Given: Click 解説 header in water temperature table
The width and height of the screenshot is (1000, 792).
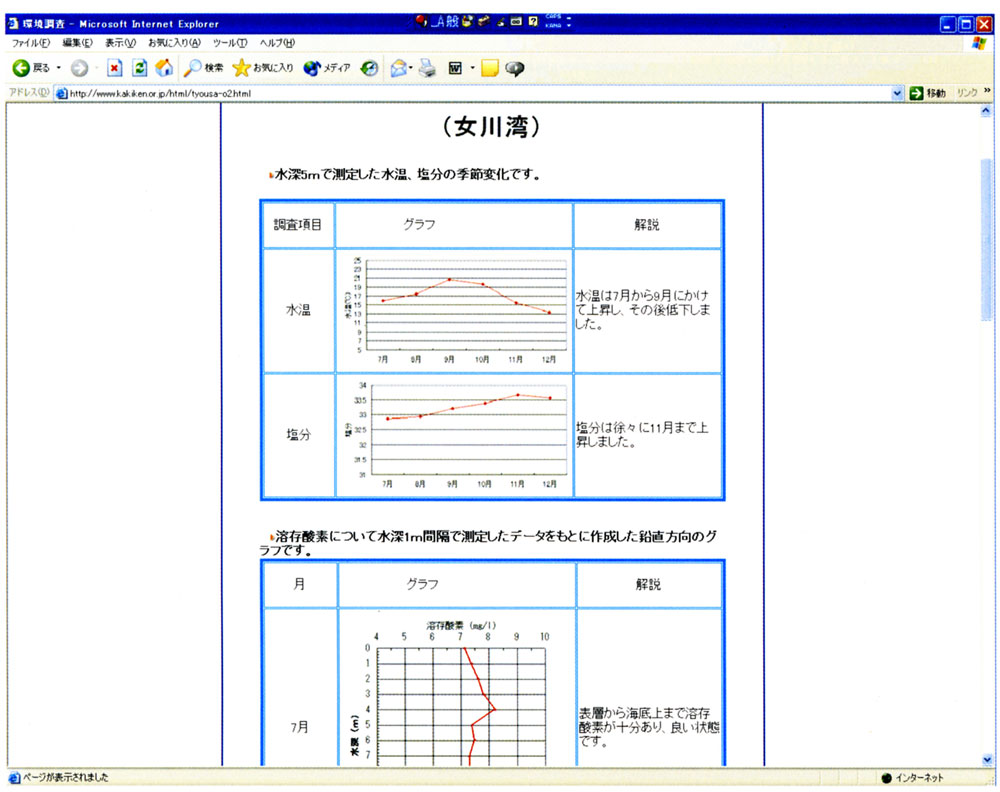Looking at the screenshot, I should (647, 224).
